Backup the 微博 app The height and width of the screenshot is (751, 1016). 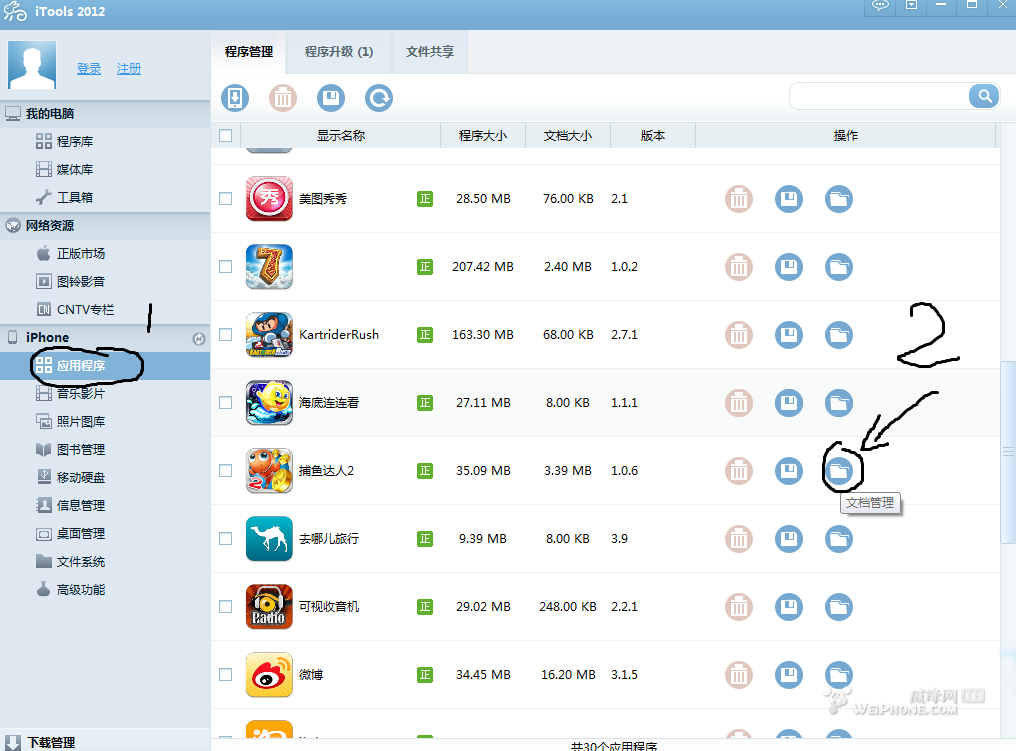pos(789,675)
